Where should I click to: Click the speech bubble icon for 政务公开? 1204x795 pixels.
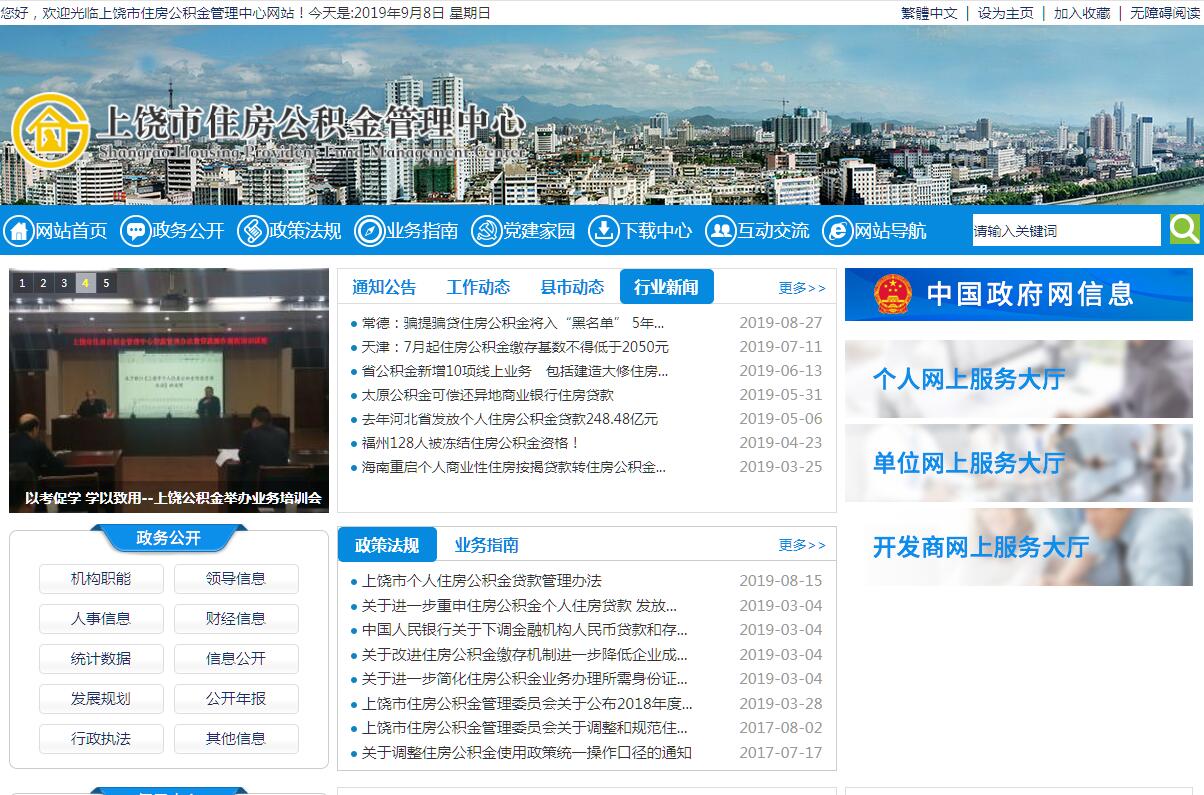pos(135,231)
